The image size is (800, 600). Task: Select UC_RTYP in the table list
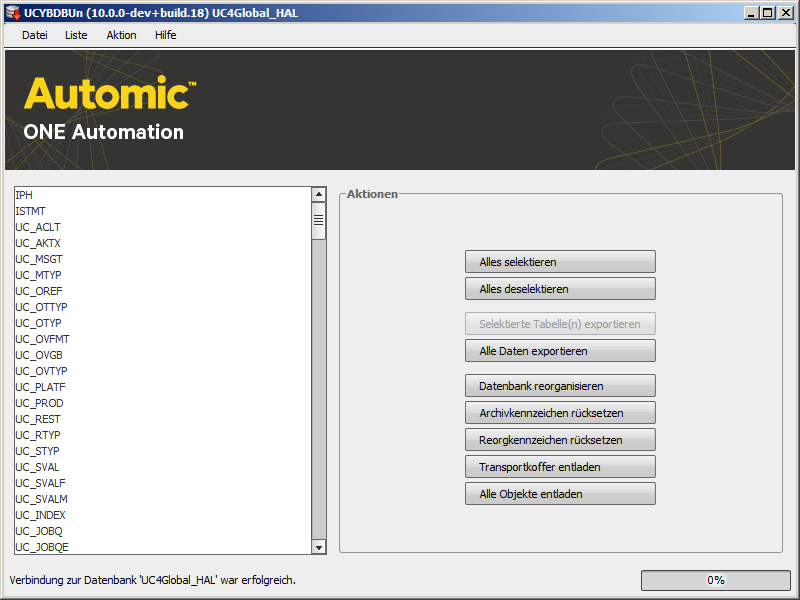tap(163, 435)
